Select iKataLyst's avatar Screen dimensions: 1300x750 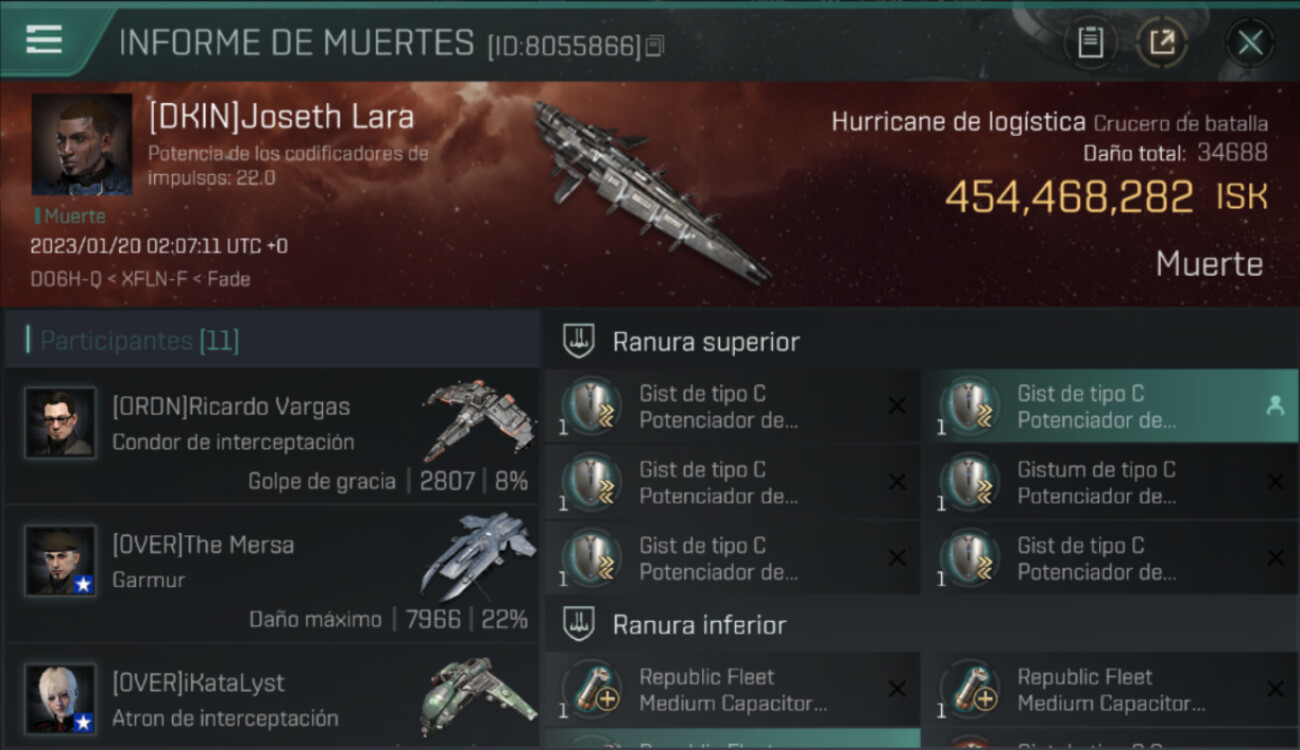click(x=60, y=698)
